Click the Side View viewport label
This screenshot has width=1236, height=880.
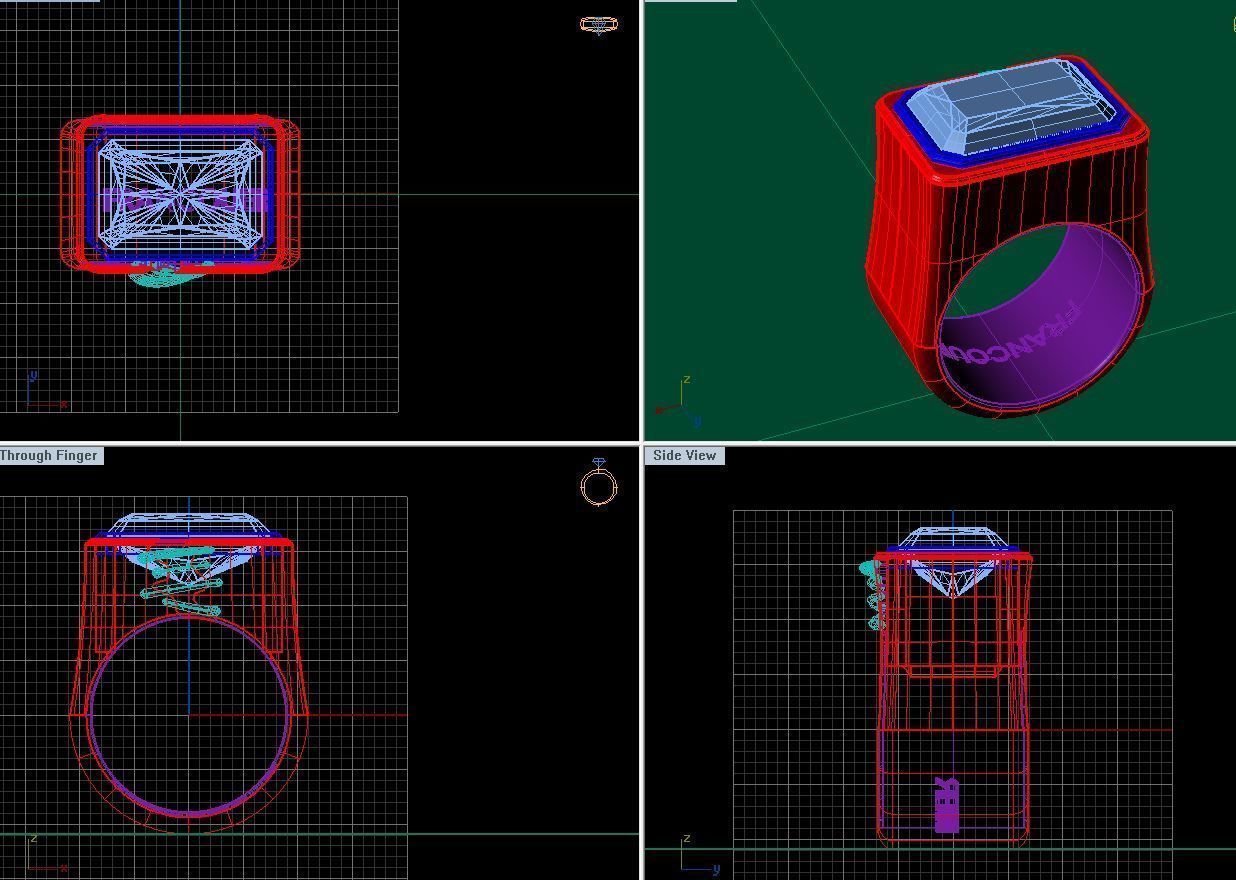click(x=684, y=455)
